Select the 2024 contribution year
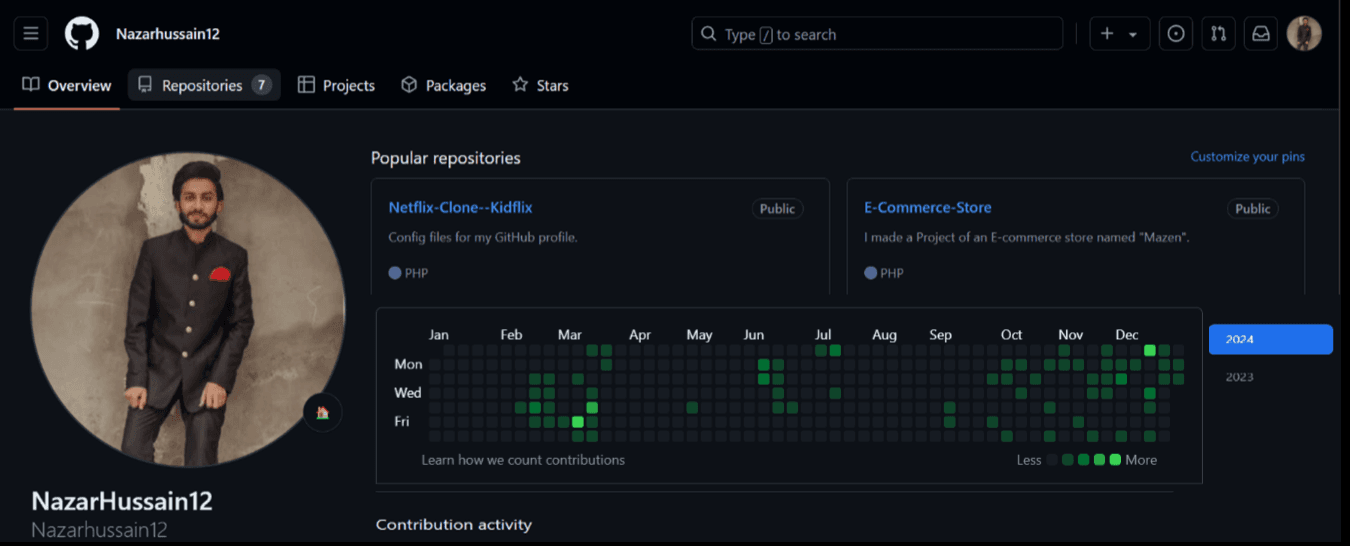 (1270, 340)
